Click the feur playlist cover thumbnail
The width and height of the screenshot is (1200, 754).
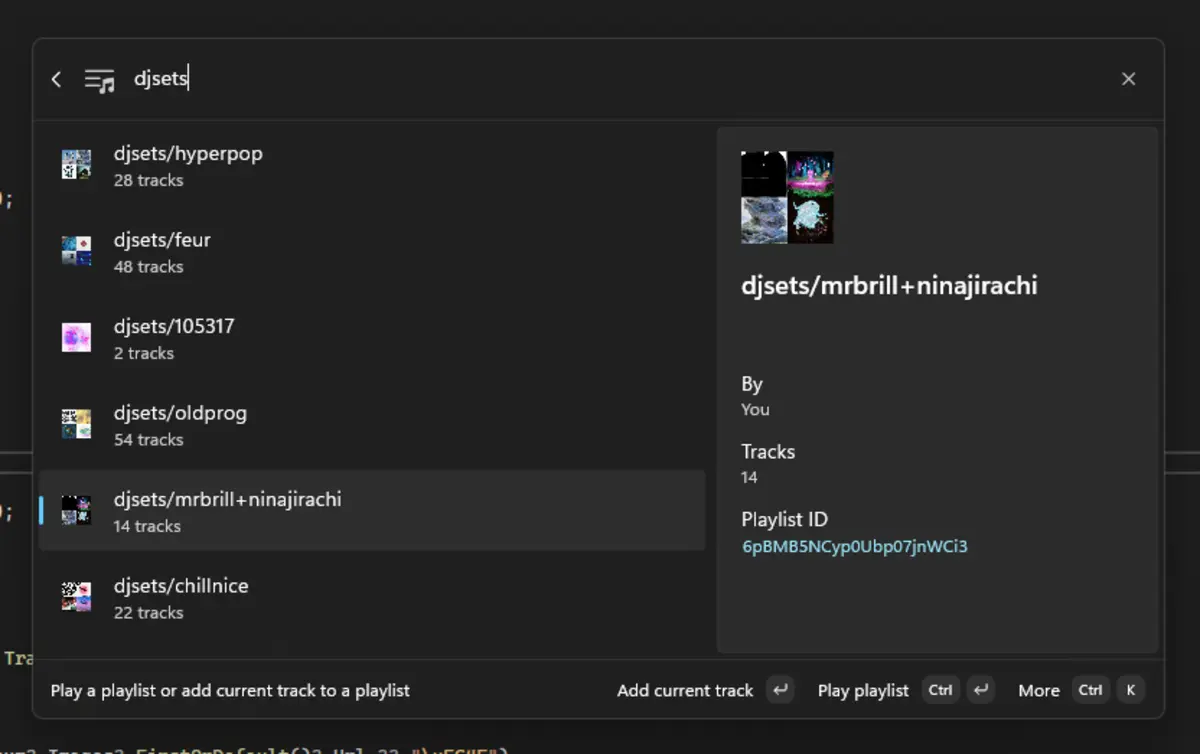(x=76, y=252)
